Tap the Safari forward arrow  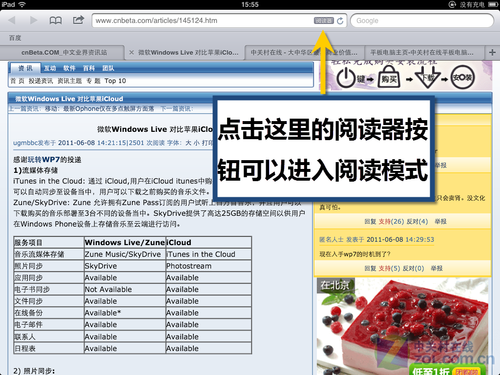[33, 20]
